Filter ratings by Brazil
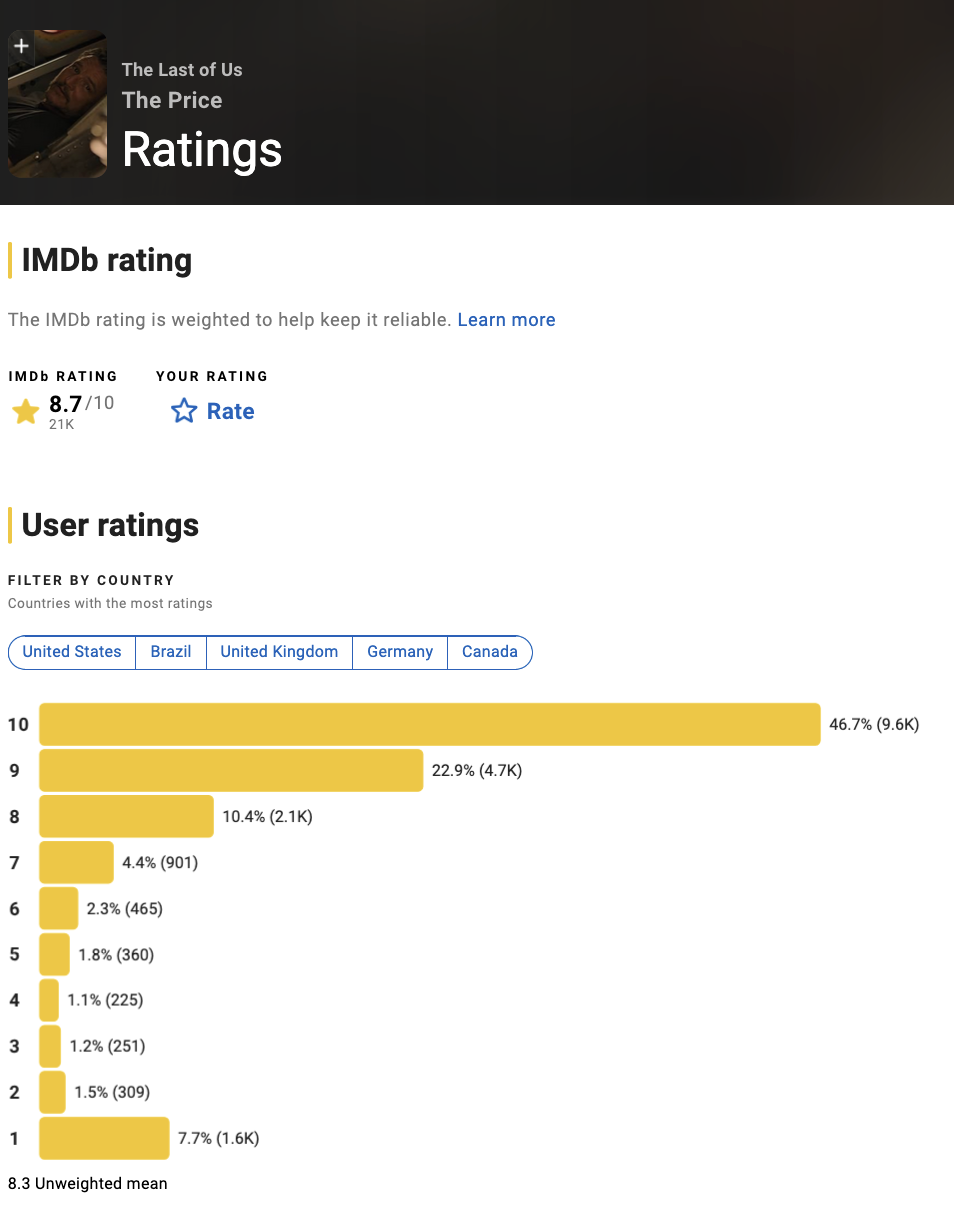The width and height of the screenshot is (954, 1222). point(171,652)
